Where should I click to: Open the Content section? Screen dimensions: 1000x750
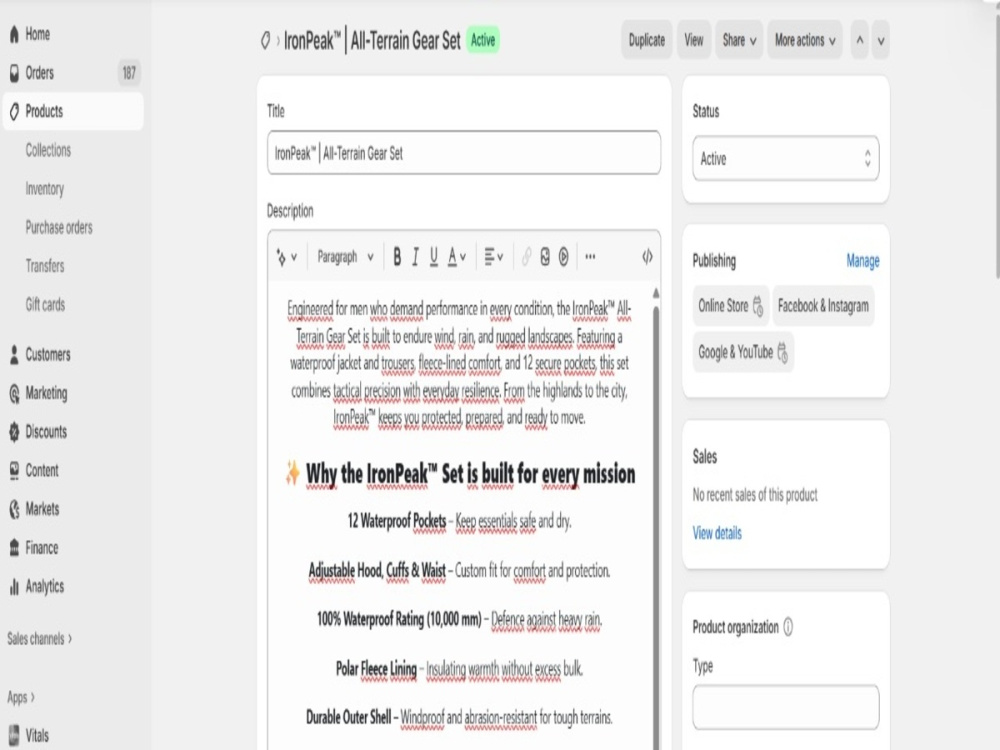41,471
